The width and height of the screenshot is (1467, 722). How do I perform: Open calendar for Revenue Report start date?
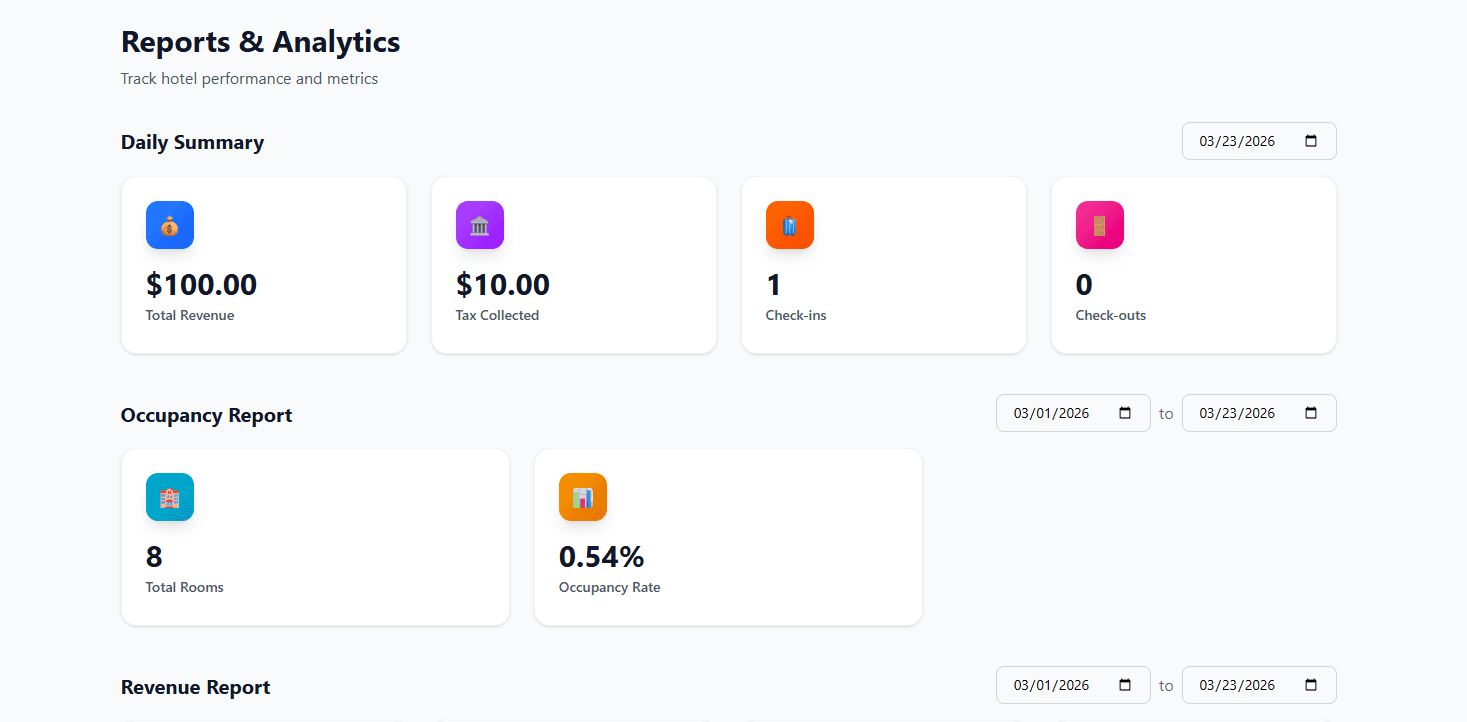coord(1126,685)
